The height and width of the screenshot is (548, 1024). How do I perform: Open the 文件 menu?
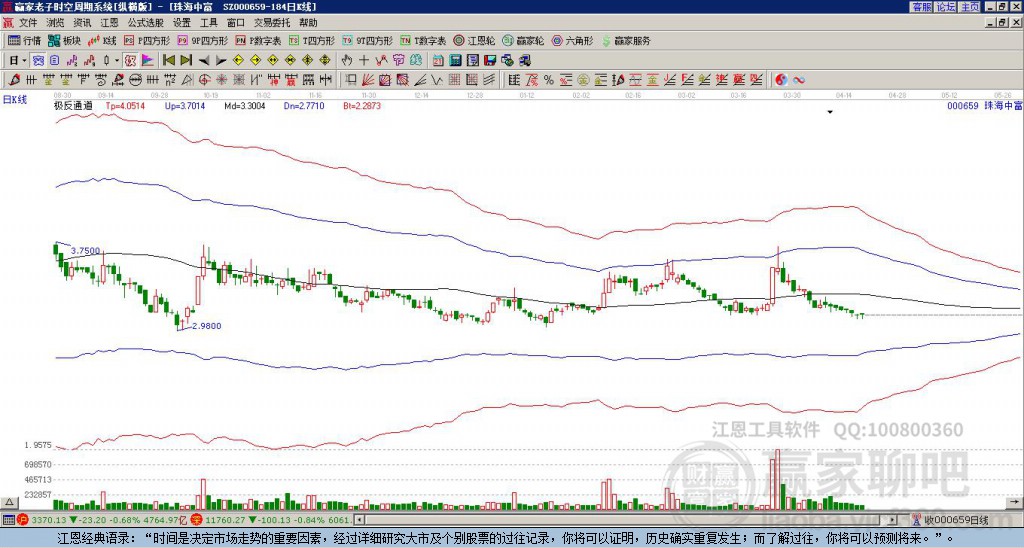(x=28, y=23)
